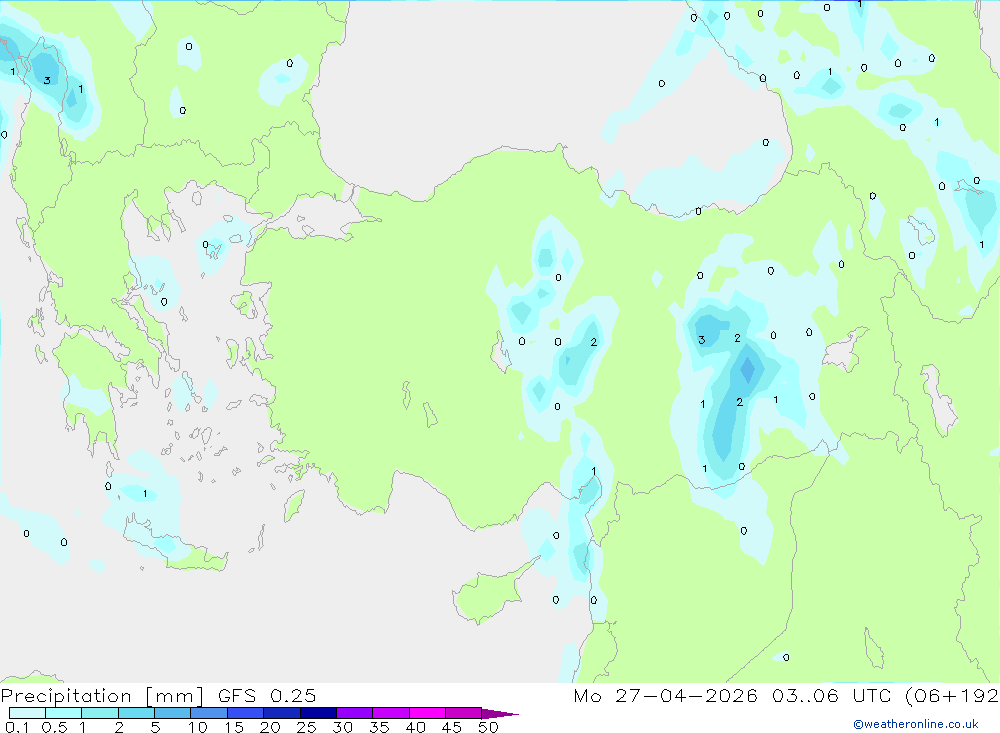1000x733 pixels.
Task: Click legend value "25"
Action: point(306,727)
